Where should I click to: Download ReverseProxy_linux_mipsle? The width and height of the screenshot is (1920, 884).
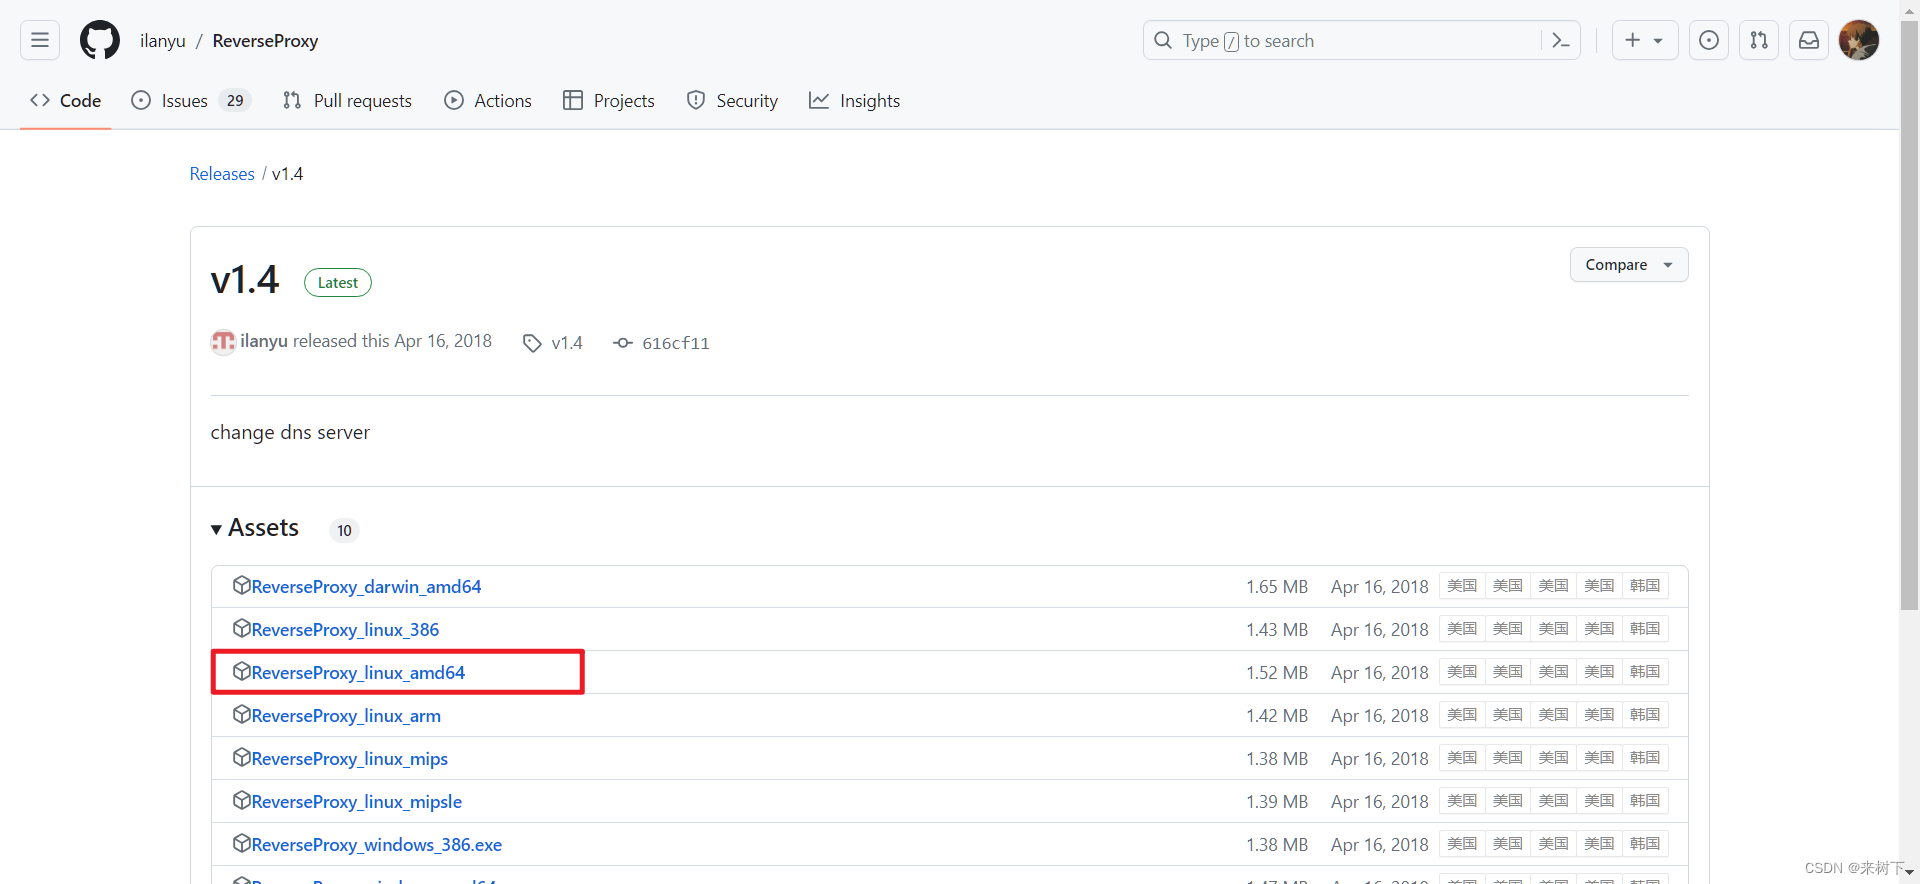(357, 802)
